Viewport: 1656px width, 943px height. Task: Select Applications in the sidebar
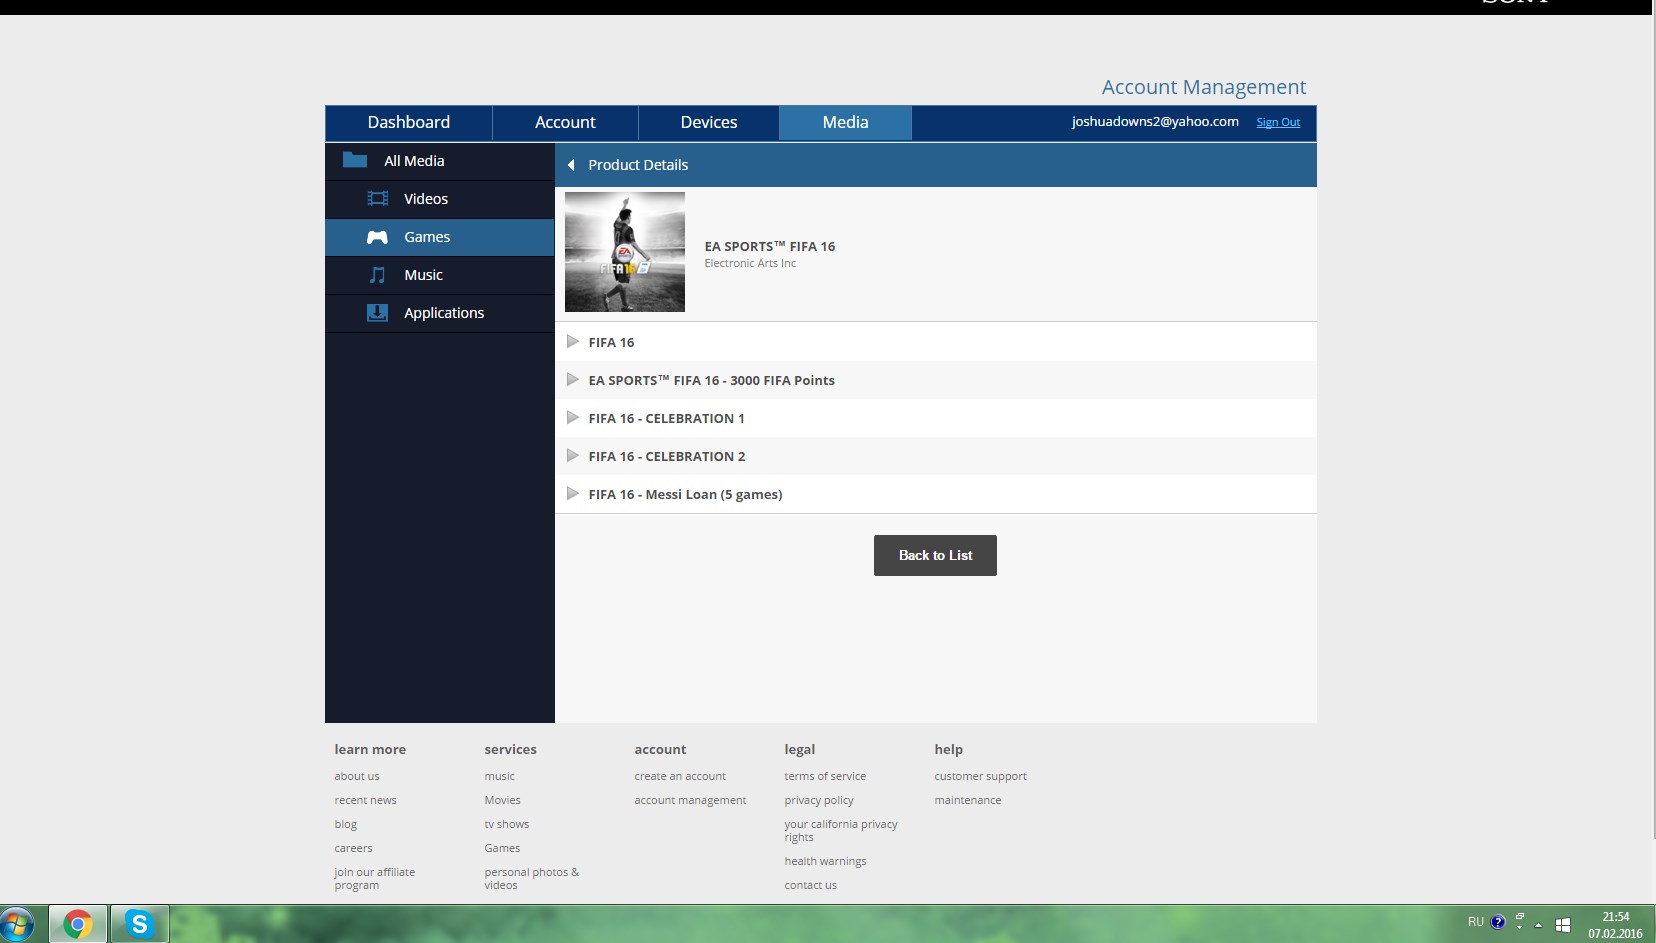[440, 313]
